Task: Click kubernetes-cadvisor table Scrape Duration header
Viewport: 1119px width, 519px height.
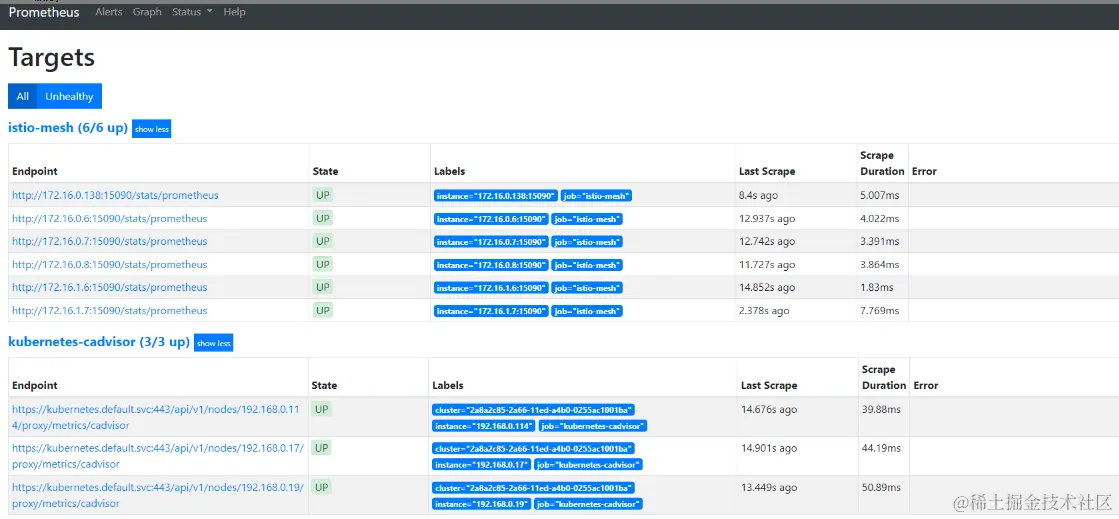Action: click(883, 378)
